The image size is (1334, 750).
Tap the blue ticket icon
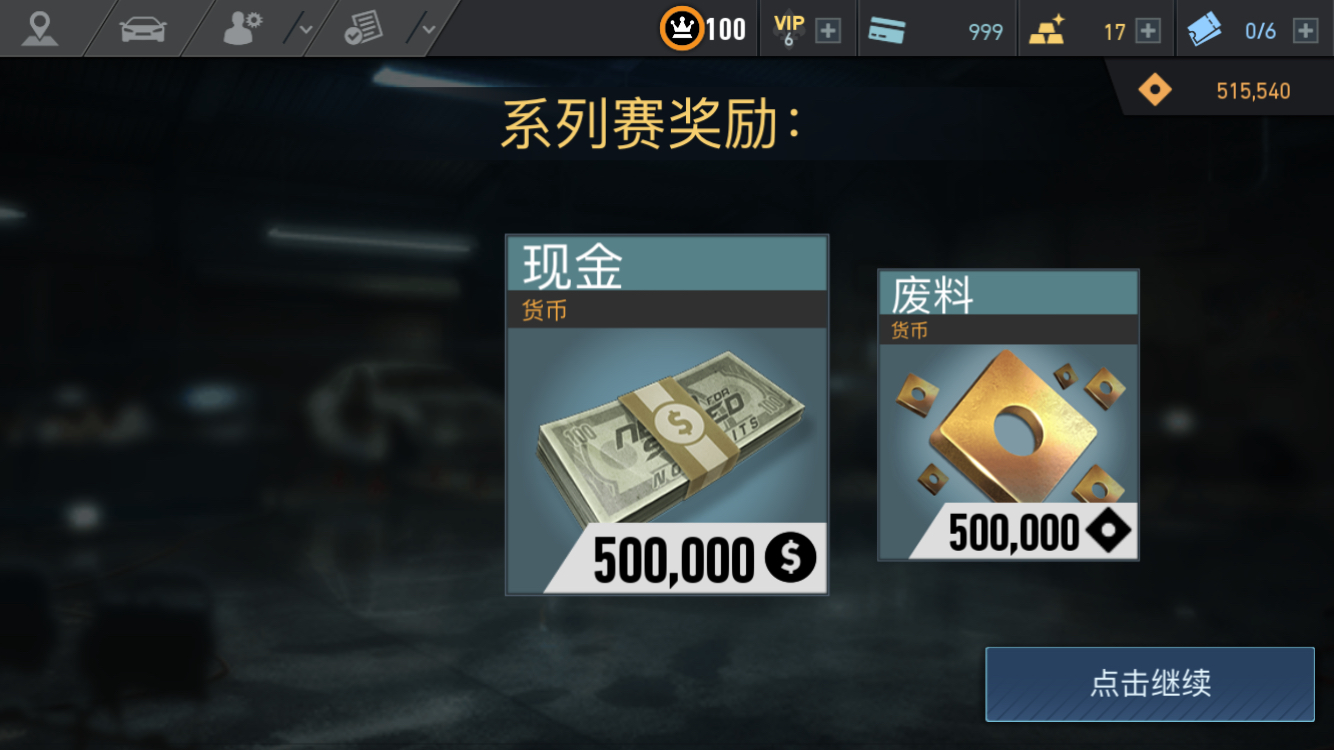click(1205, 31)
